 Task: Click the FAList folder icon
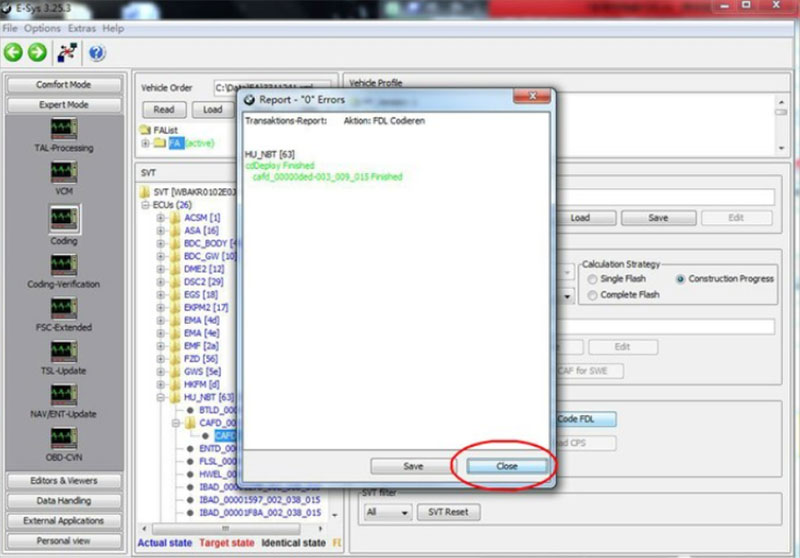(145, 130)
